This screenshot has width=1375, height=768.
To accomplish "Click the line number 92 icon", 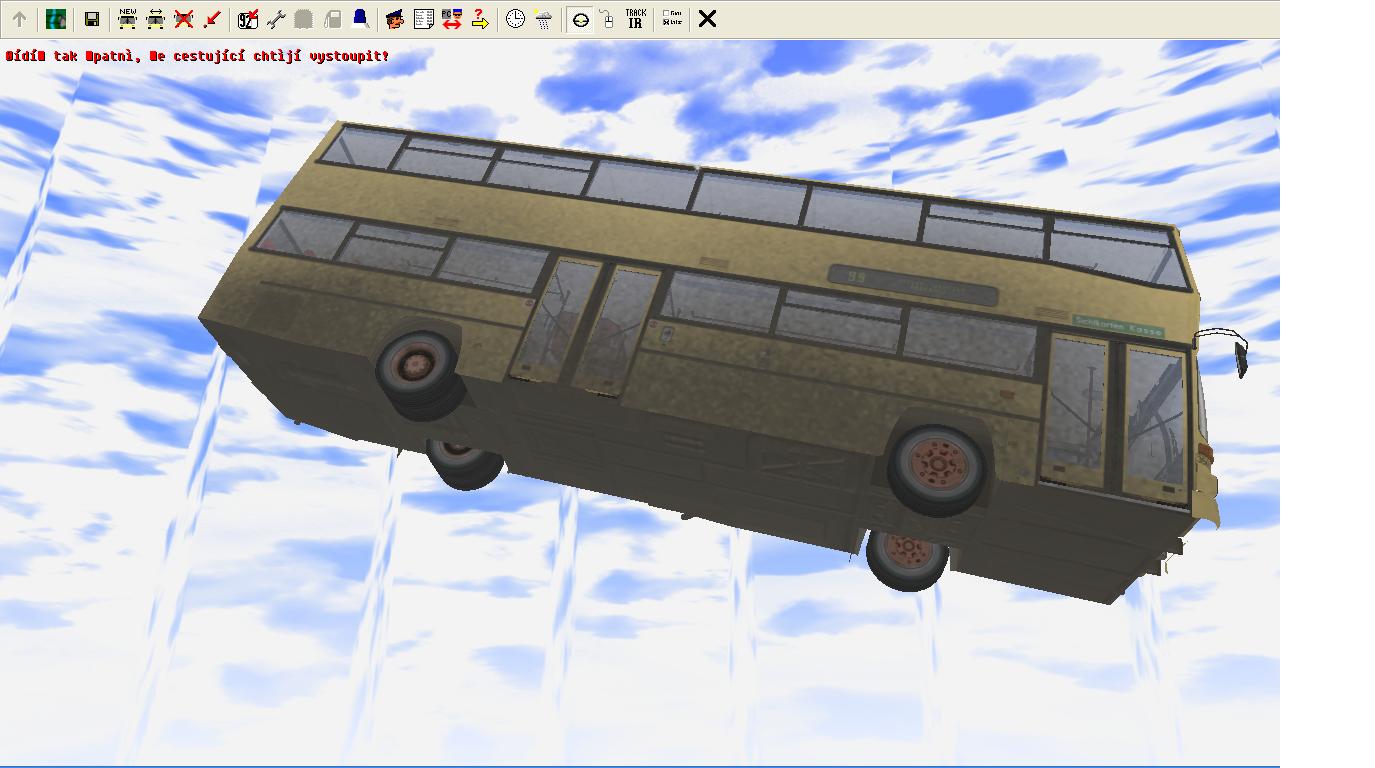I will pyautogui.click(x=247, y=19).
